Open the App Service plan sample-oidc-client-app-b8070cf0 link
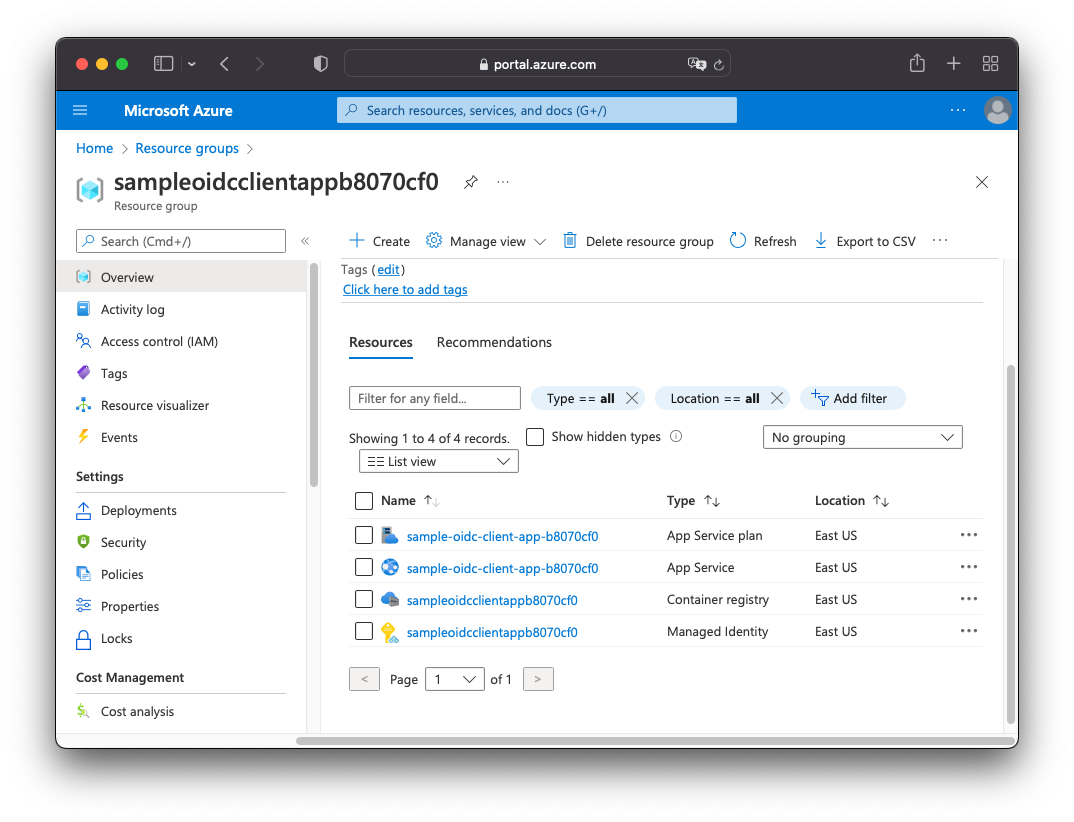This screenshot has width=1074, height=822. [x=502, y=536]
